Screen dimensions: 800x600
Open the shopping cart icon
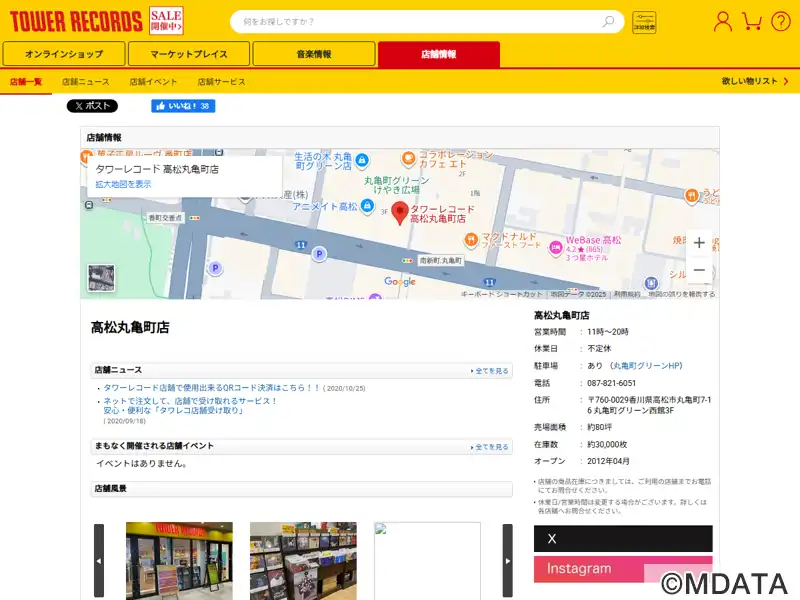(x=752, y=21)
